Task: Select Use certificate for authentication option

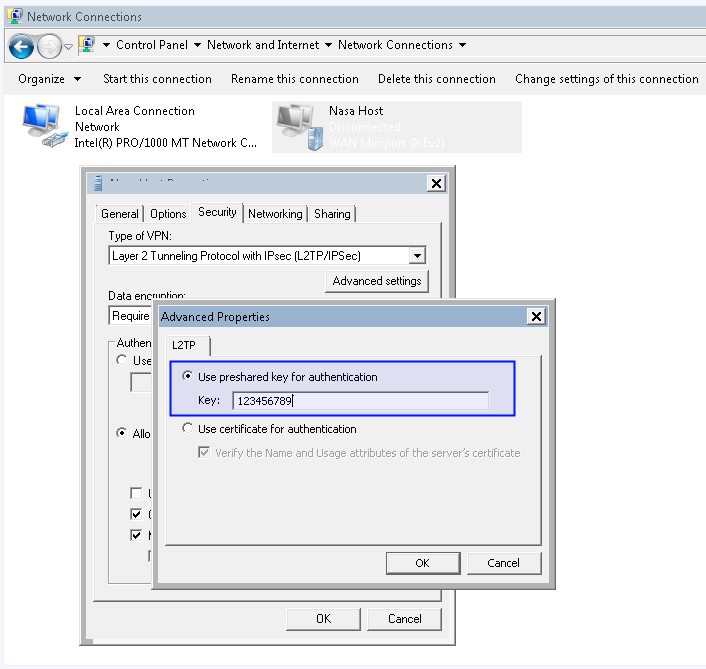Action: coord(188,429)
